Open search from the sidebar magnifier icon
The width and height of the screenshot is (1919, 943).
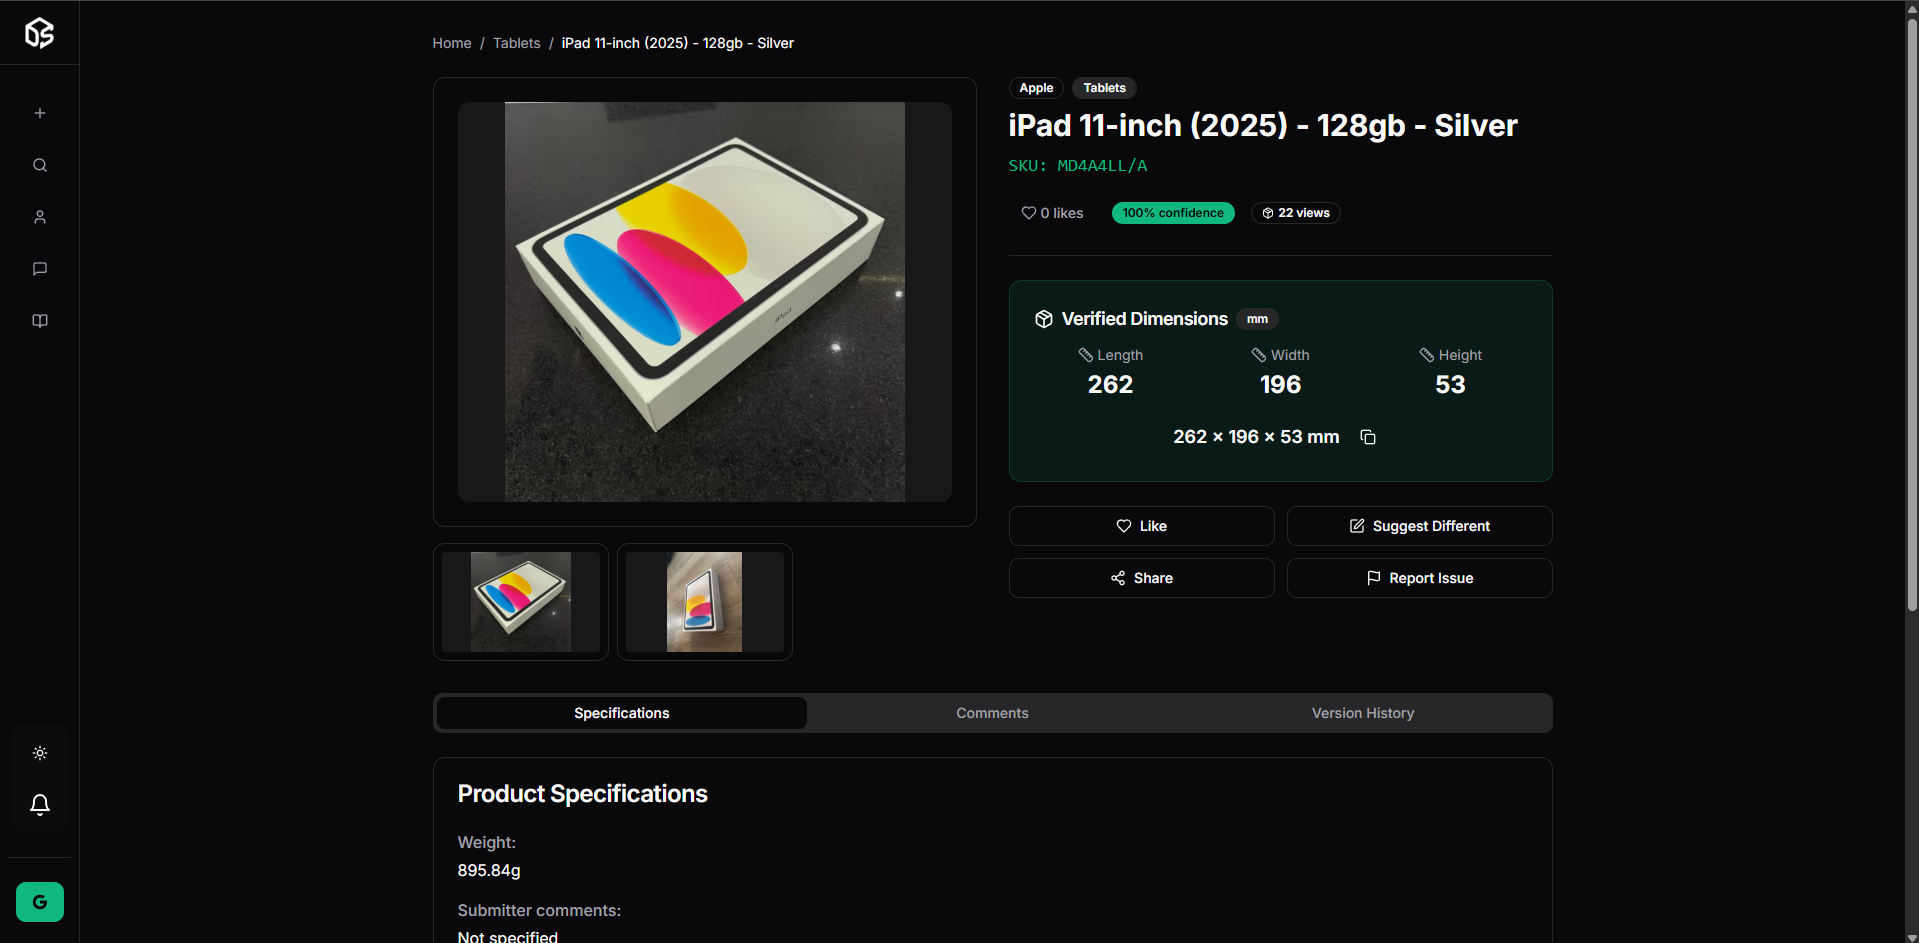40,165
